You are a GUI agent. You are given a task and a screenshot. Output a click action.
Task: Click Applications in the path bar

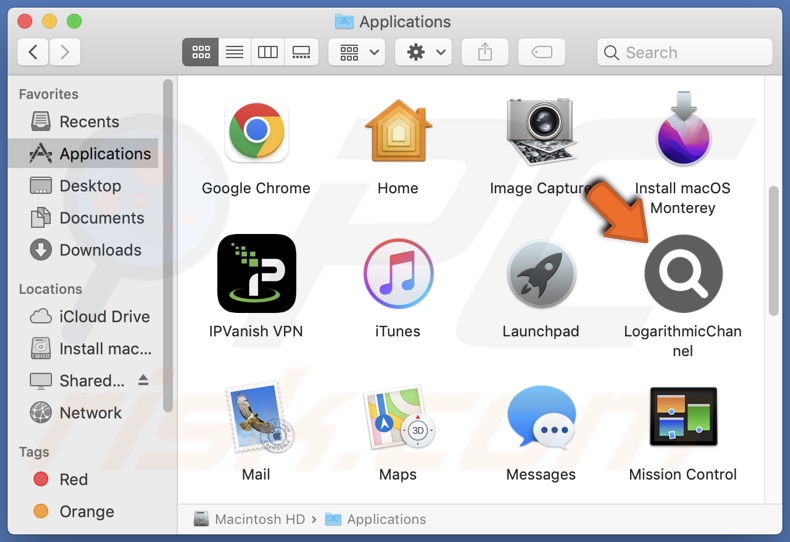pyautogui.click(x=376, y=519)
